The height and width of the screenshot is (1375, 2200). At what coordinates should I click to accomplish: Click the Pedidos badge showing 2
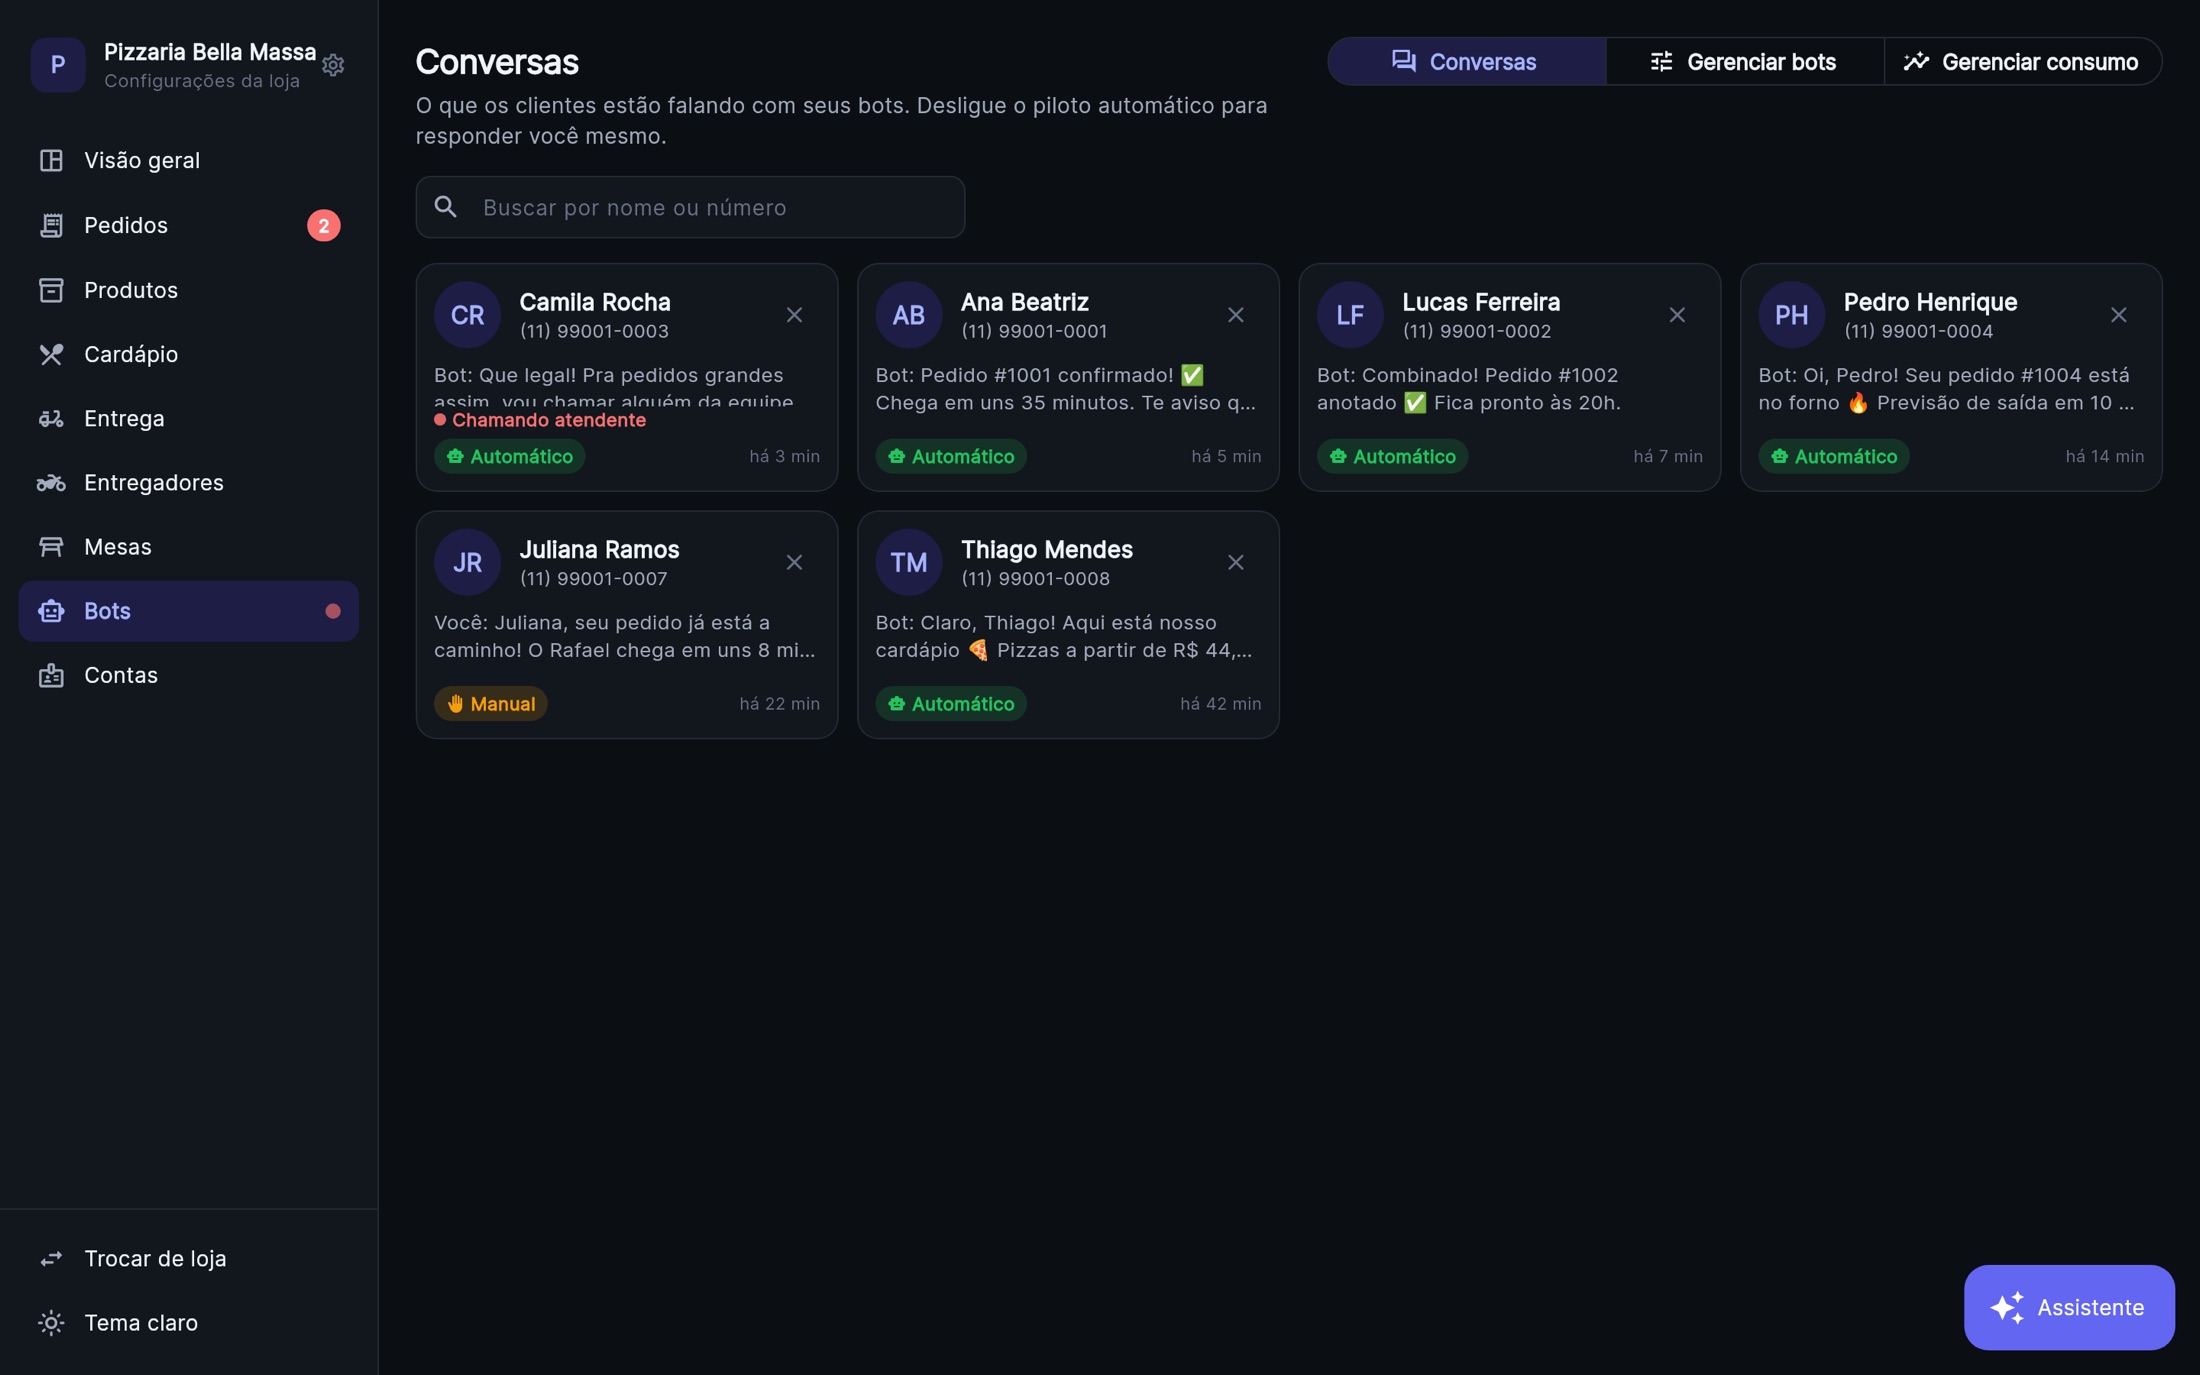tap(323, 225)
